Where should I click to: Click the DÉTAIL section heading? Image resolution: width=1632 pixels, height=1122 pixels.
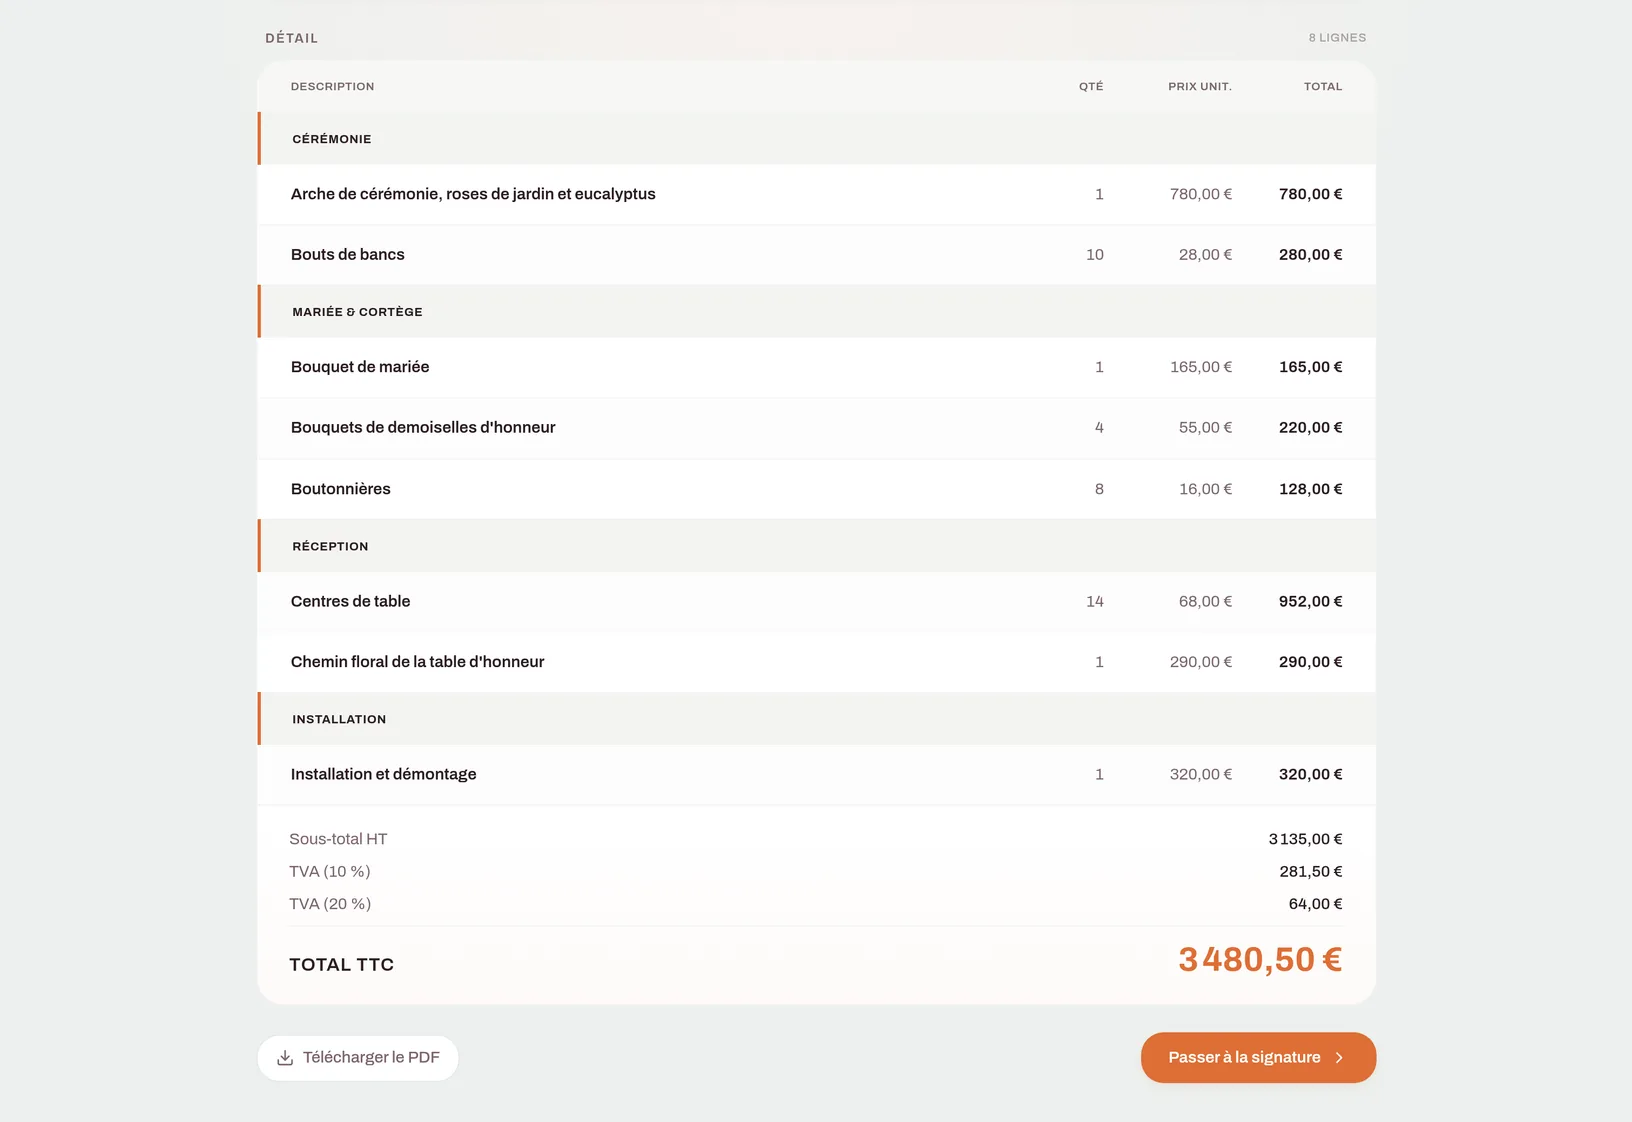coord(292,38)
